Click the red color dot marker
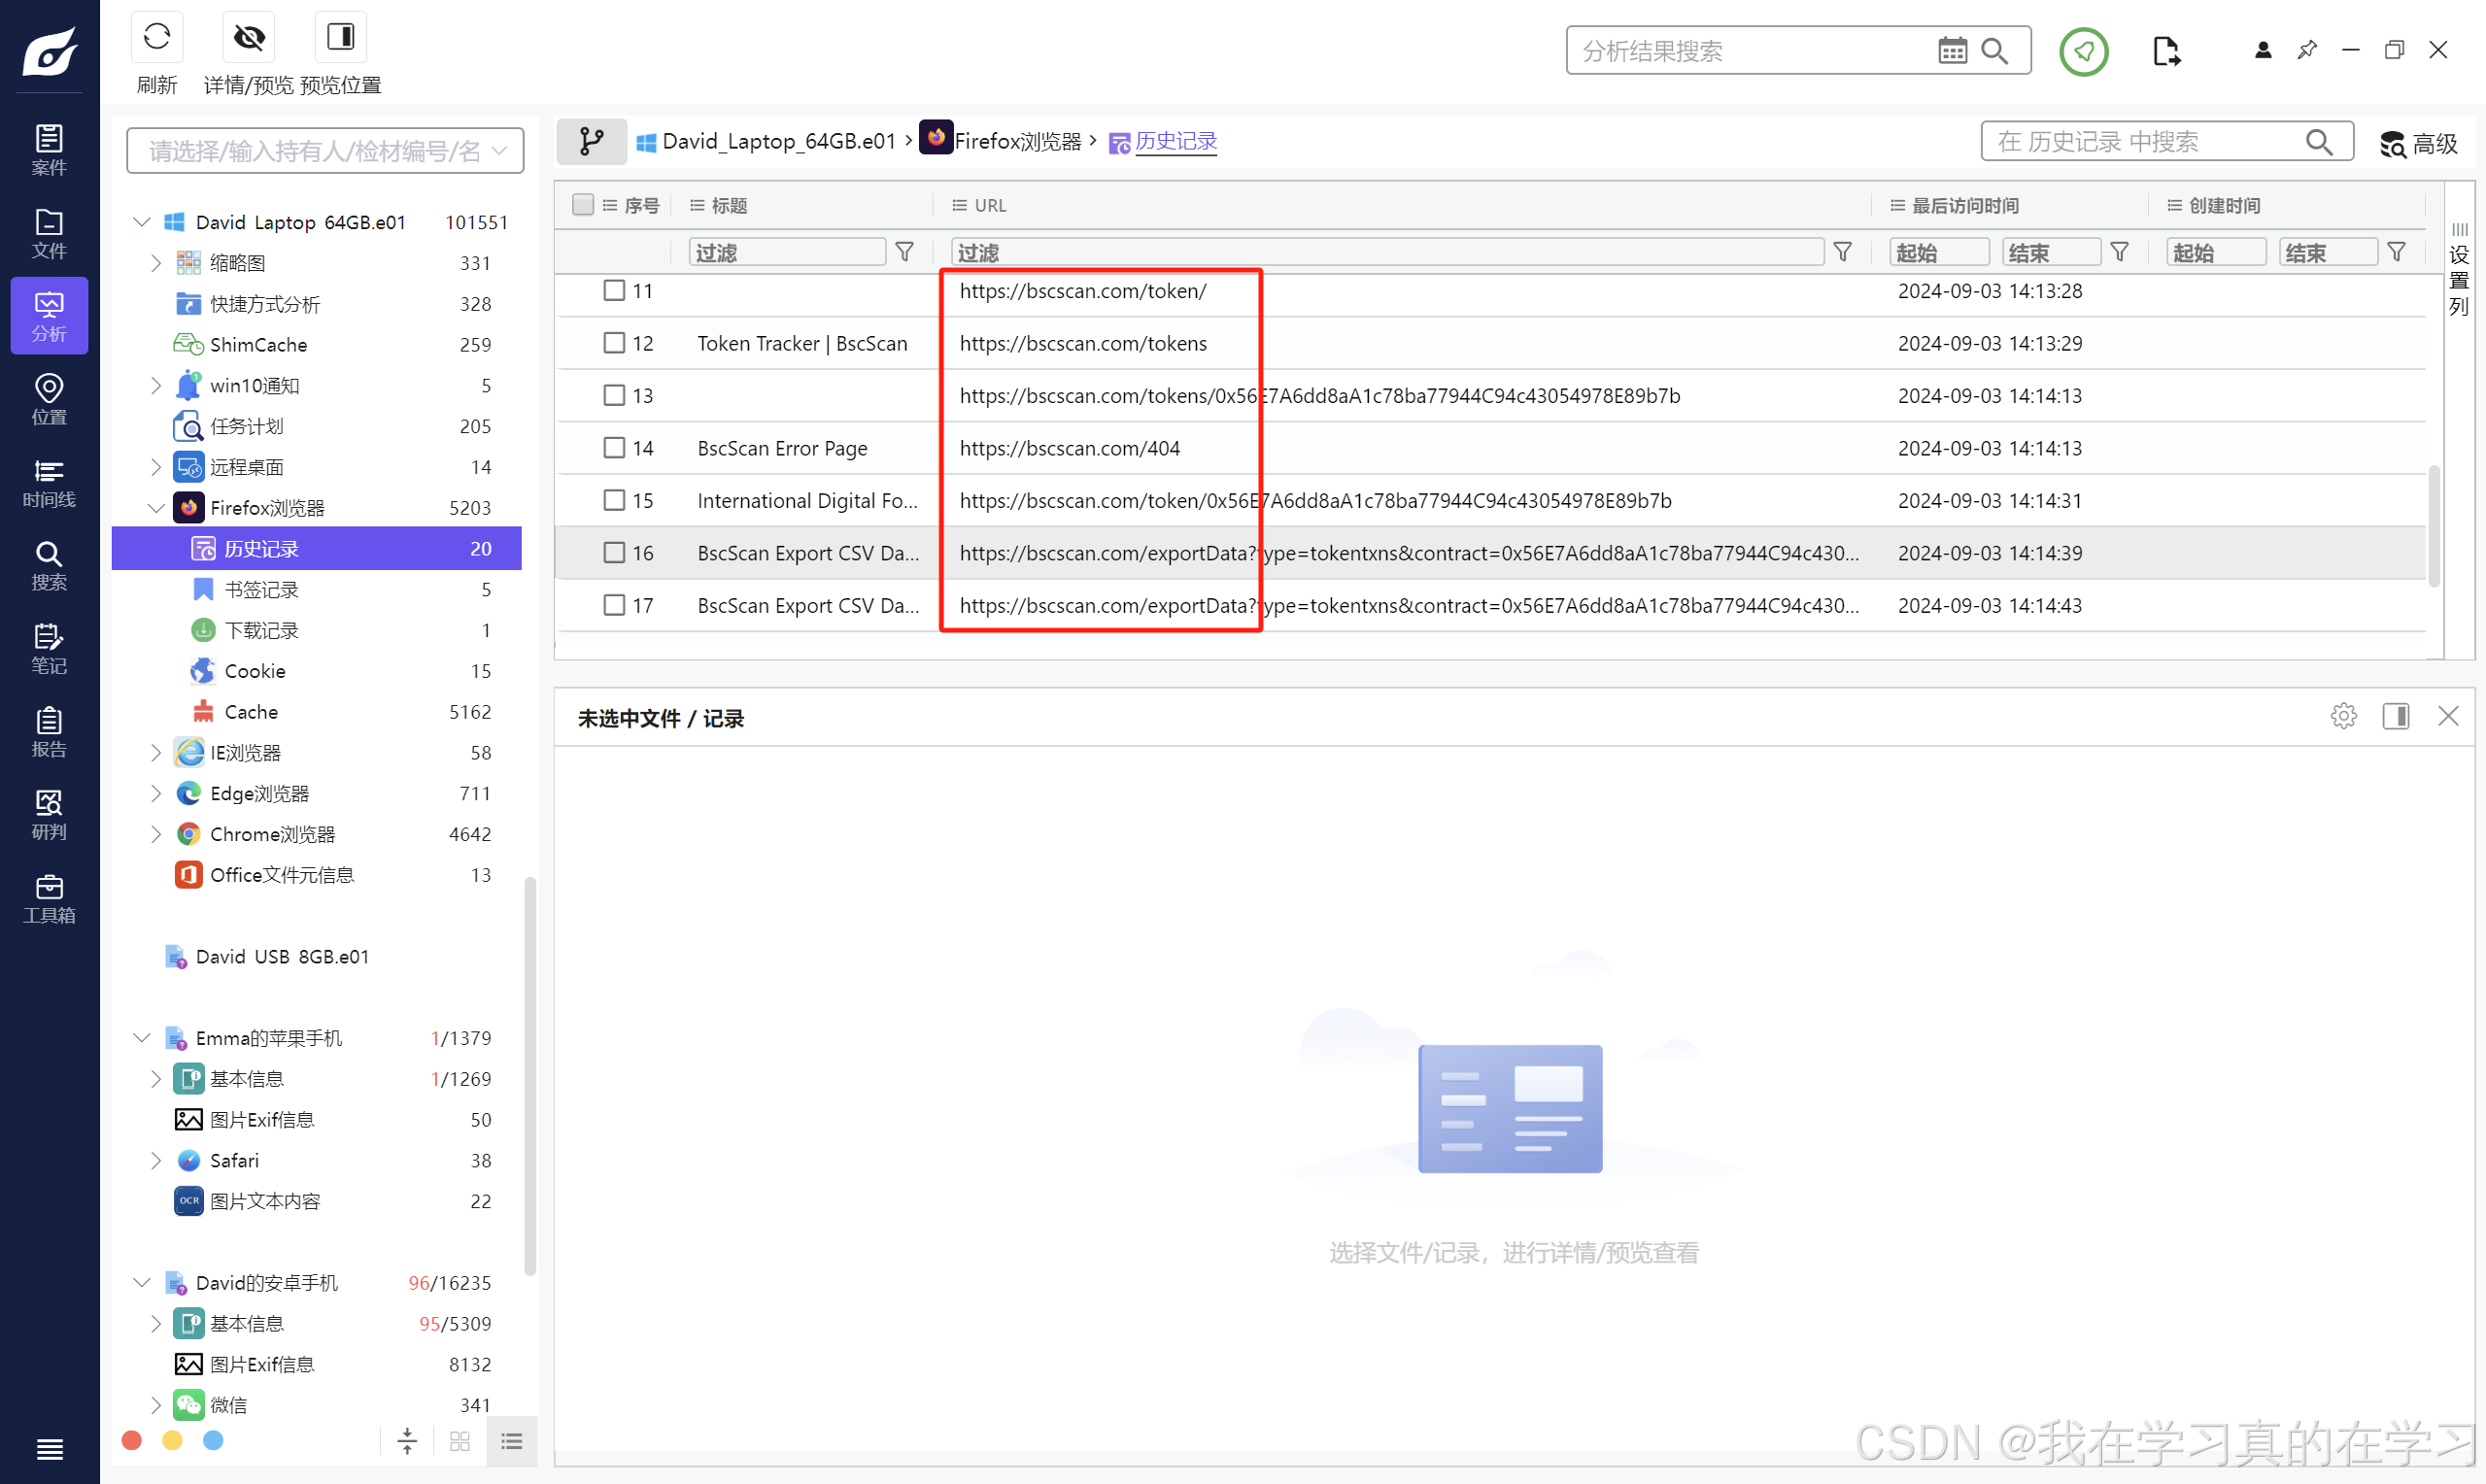This screenshot has height=1484, width=2486. pos(131,1440)
